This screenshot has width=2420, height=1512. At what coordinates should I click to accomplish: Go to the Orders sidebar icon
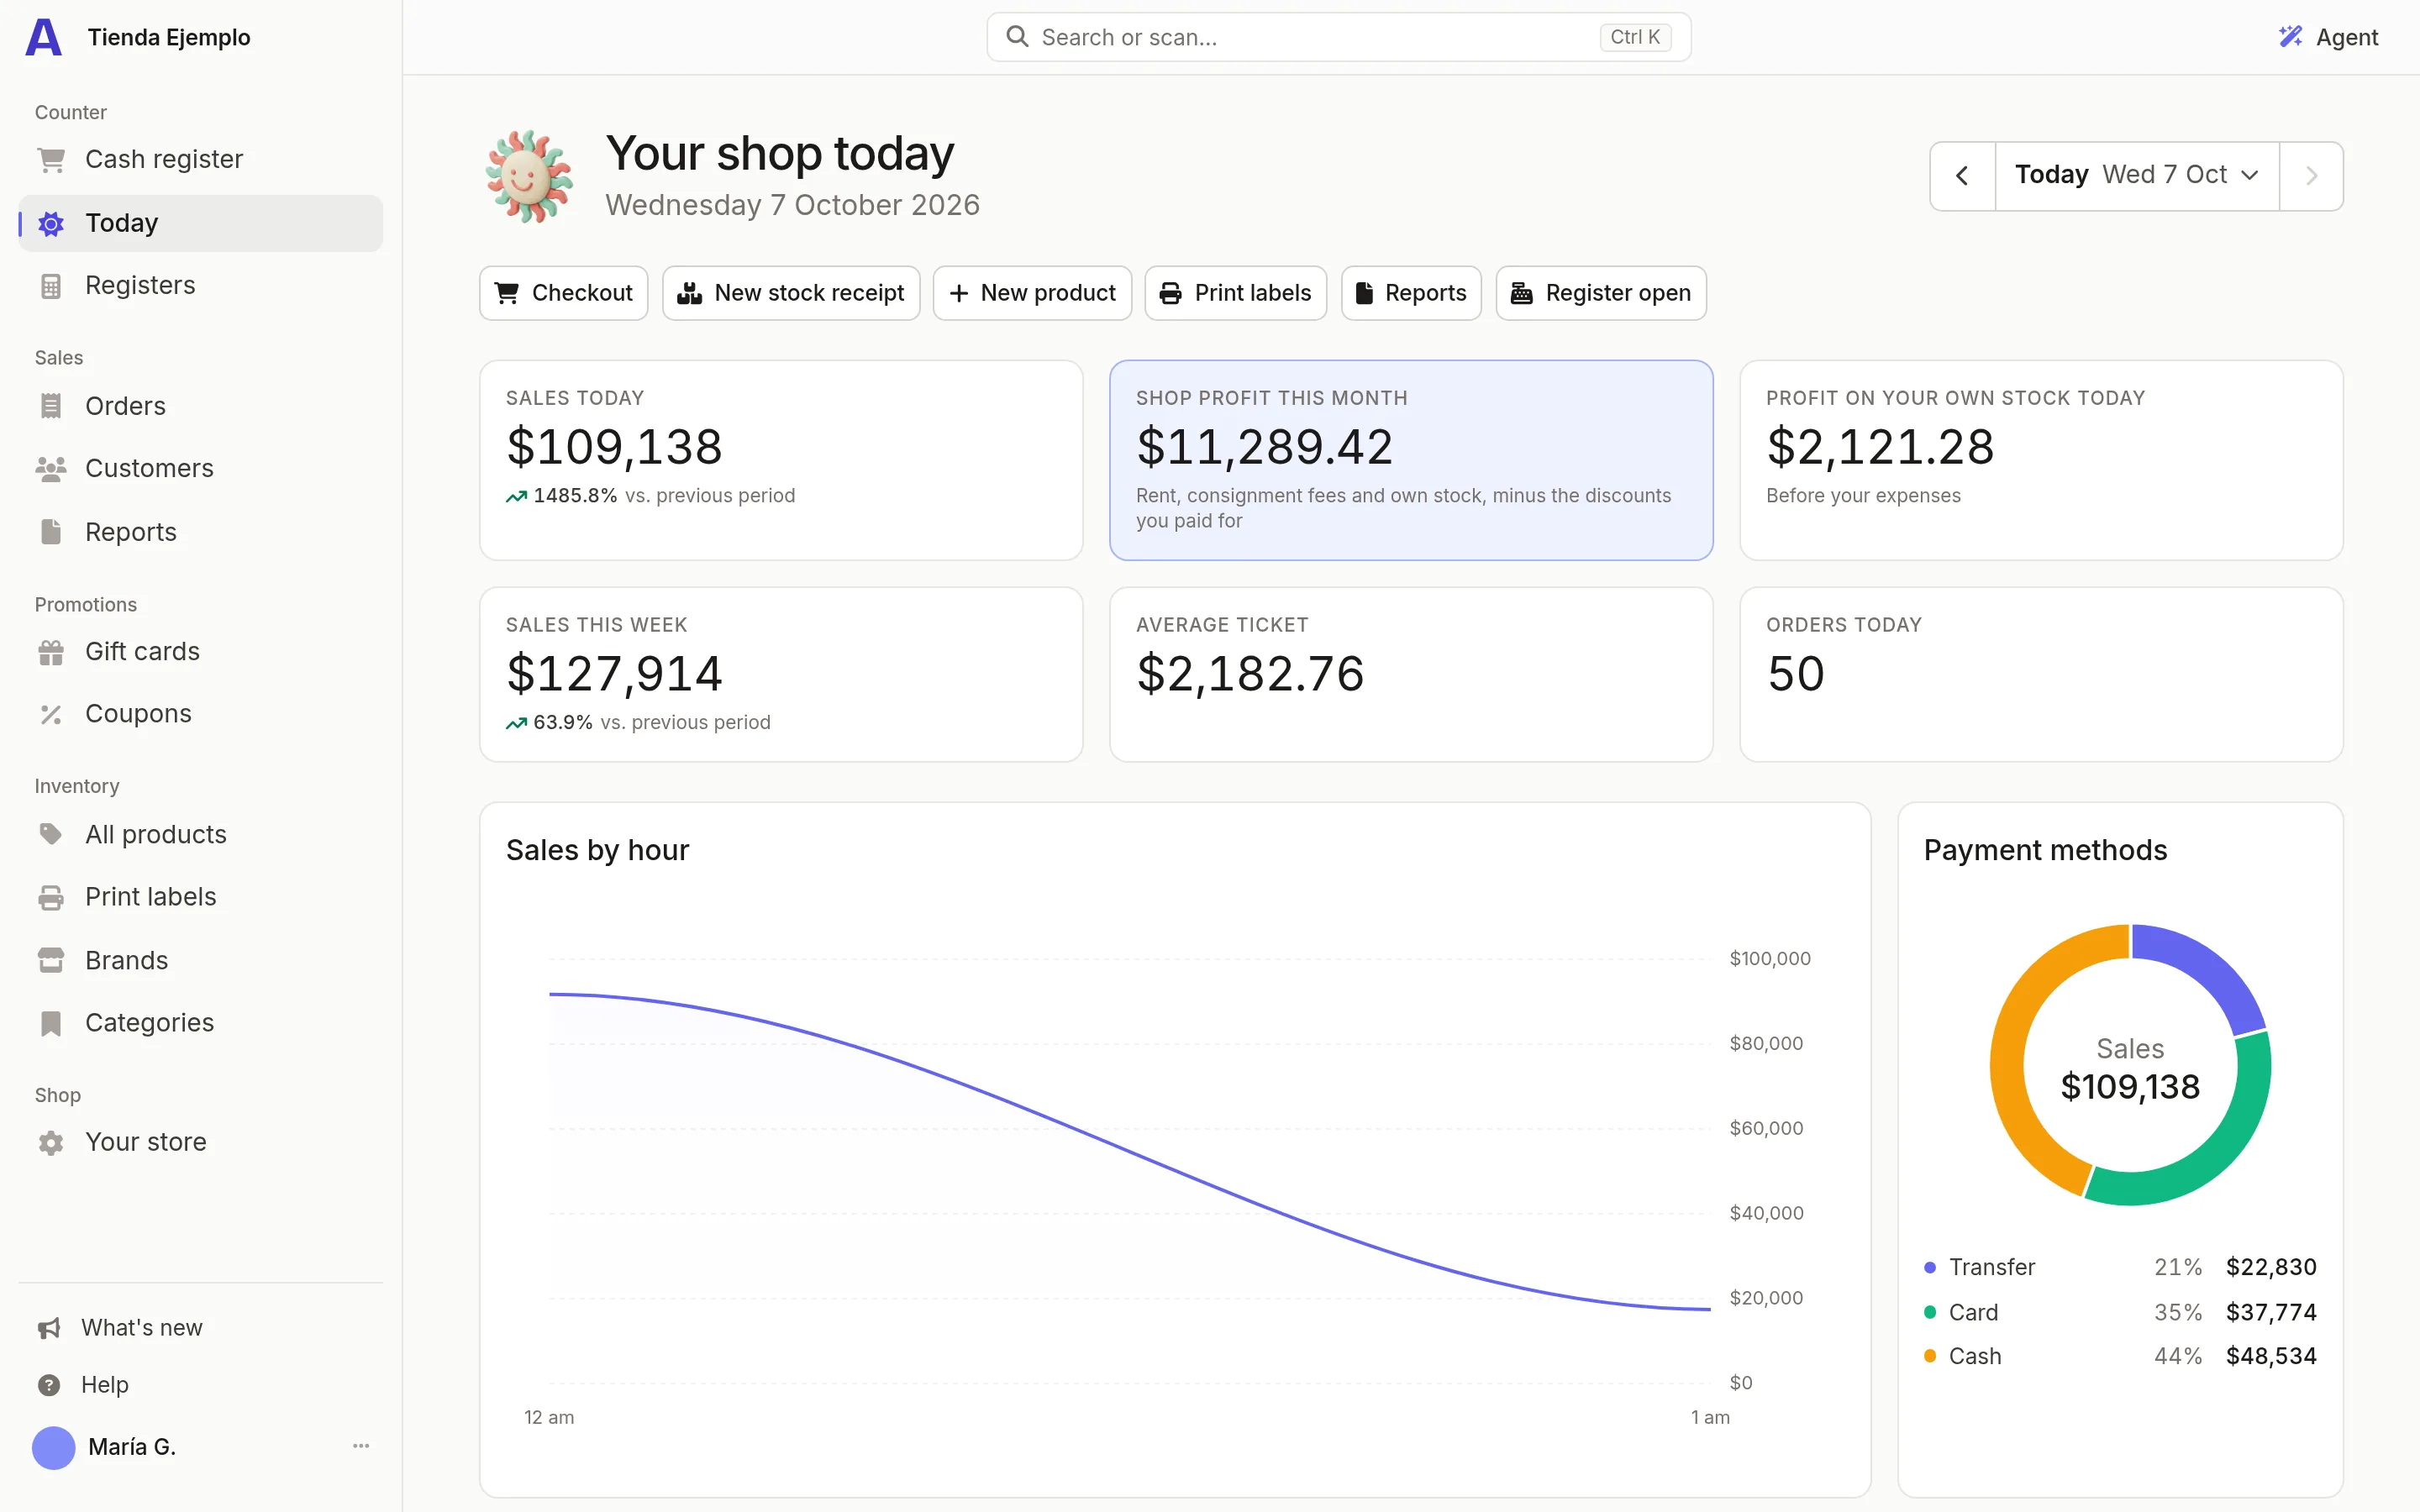[51, 406]
